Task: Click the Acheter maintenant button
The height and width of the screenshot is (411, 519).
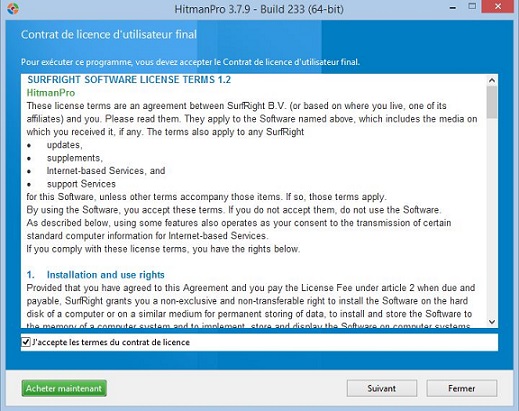Action: (x=64, y=388)
